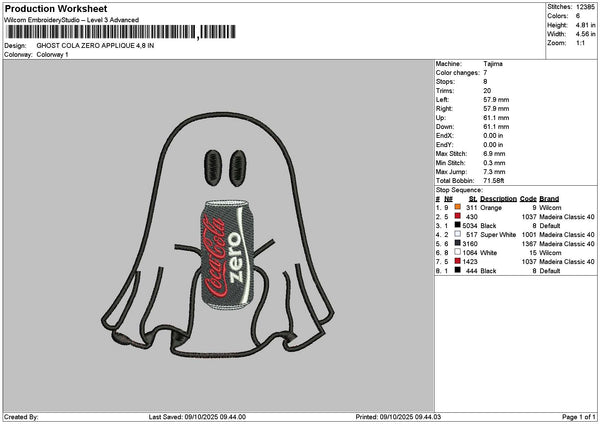The image size is (600, 424).
Task: Click code 1367 in the stop sequence
Action: point(529,244)
